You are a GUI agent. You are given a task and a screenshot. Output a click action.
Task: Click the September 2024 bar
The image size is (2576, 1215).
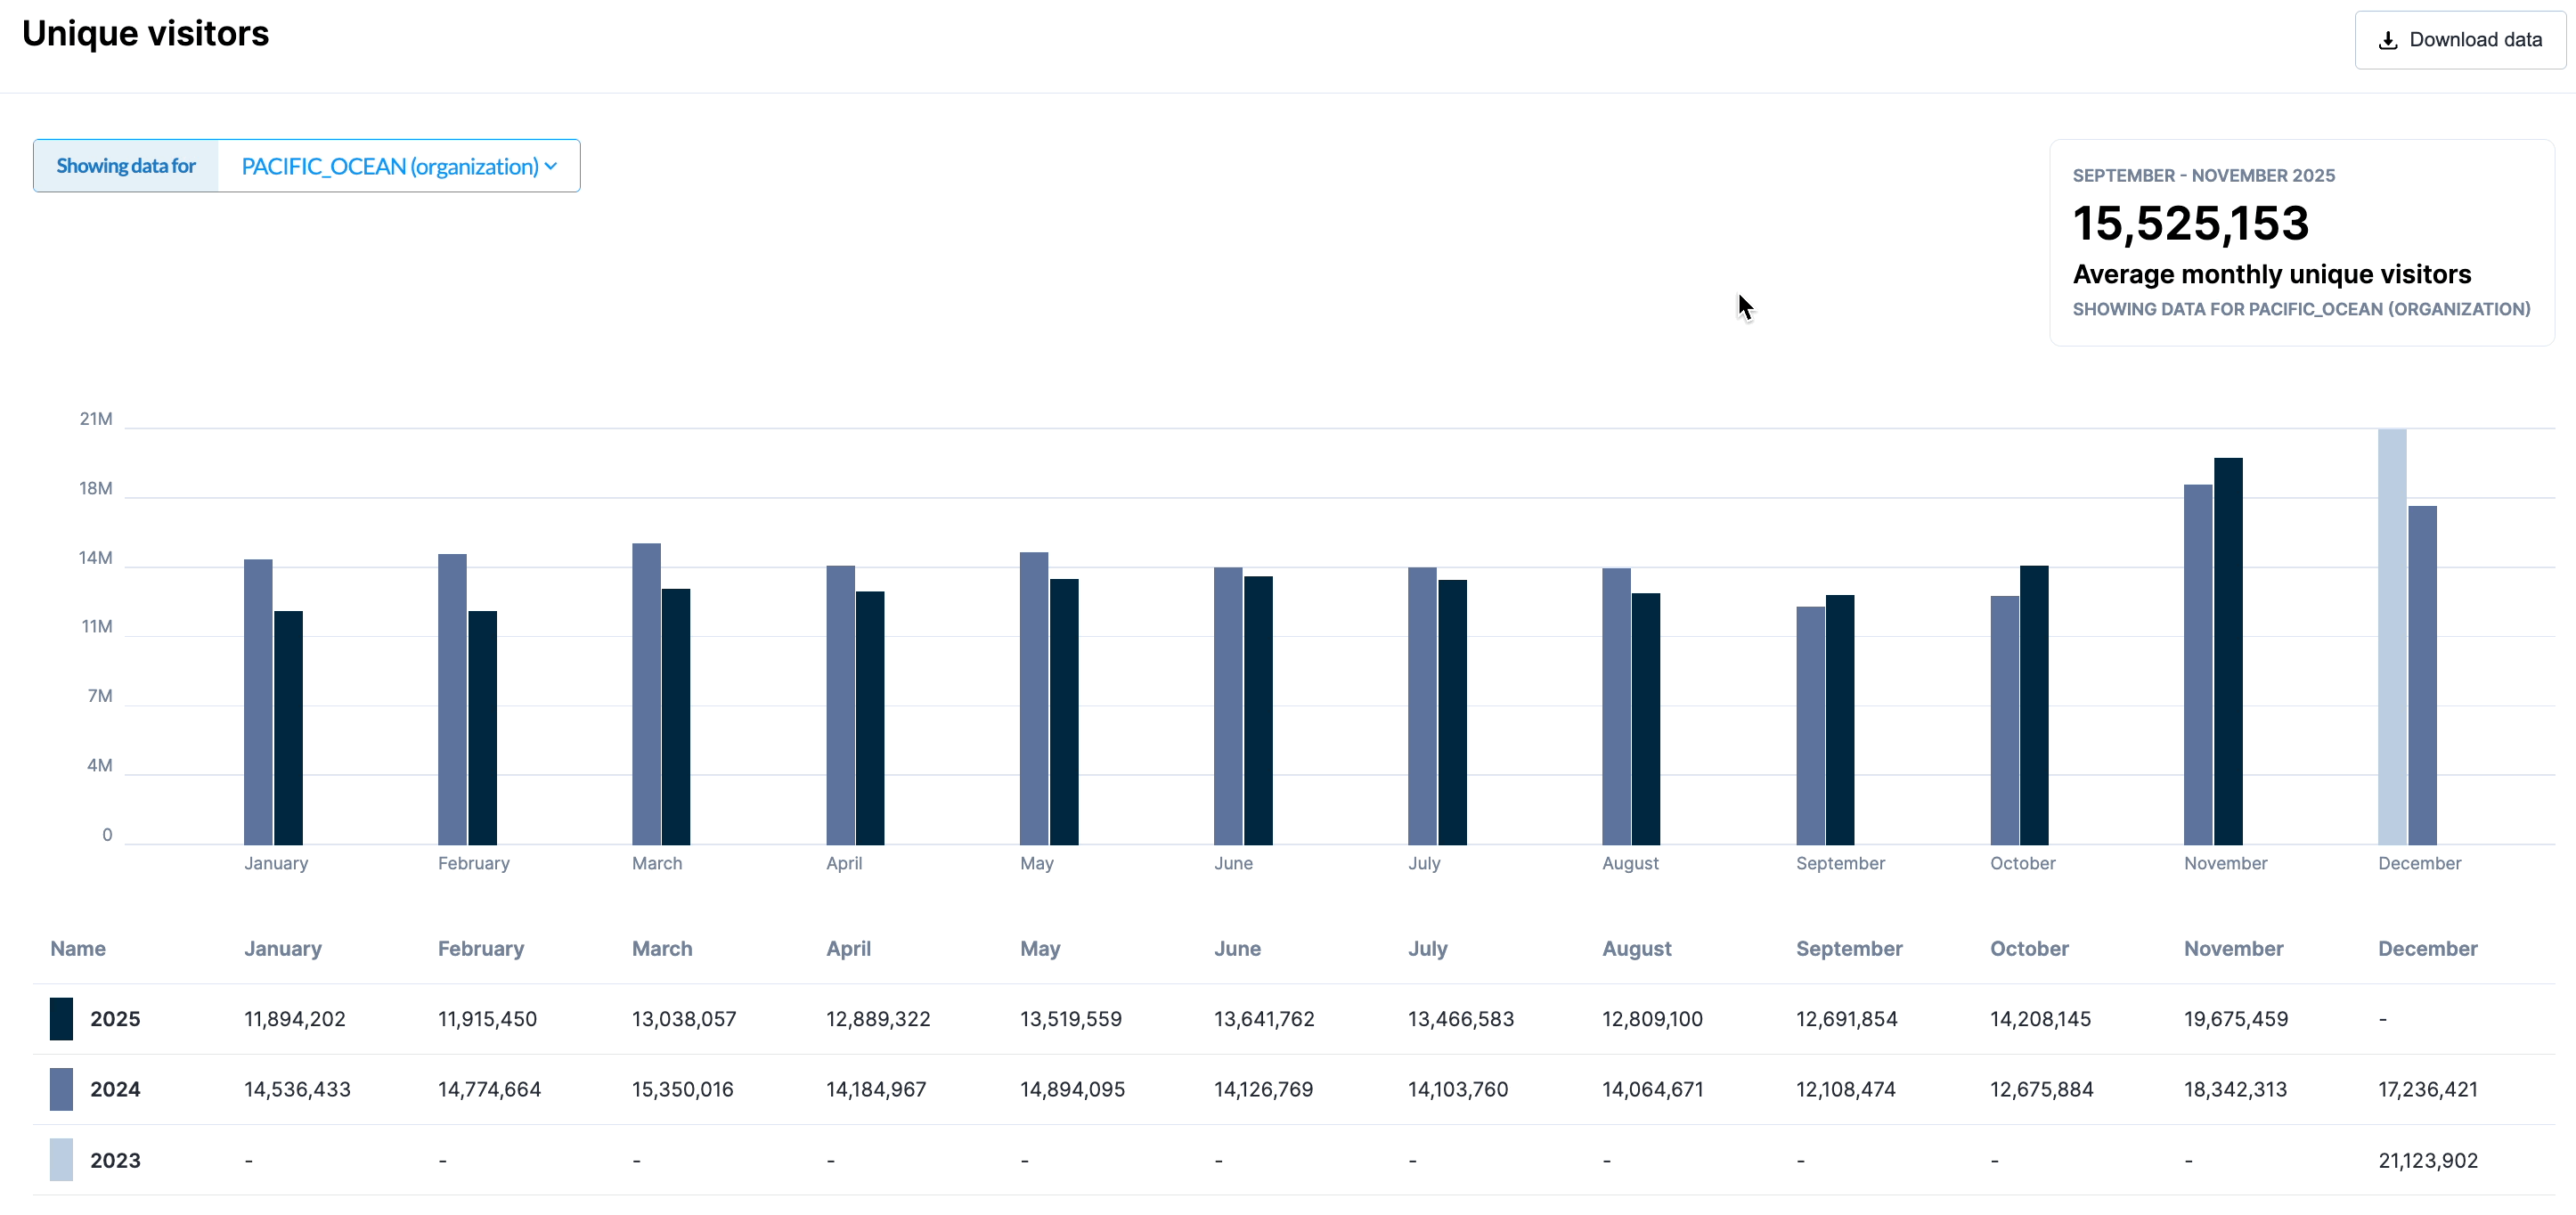click(x=1810, y=725)
